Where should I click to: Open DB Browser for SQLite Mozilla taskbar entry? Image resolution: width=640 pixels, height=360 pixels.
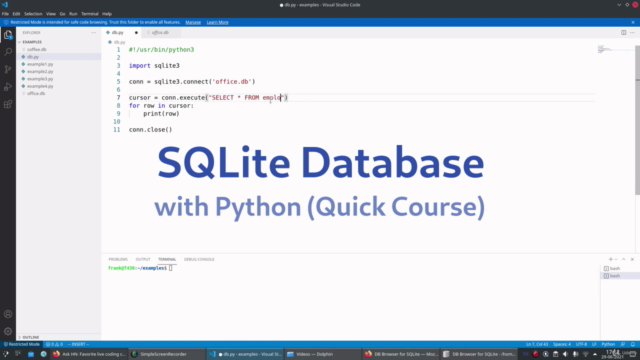(x=401, y=354)
